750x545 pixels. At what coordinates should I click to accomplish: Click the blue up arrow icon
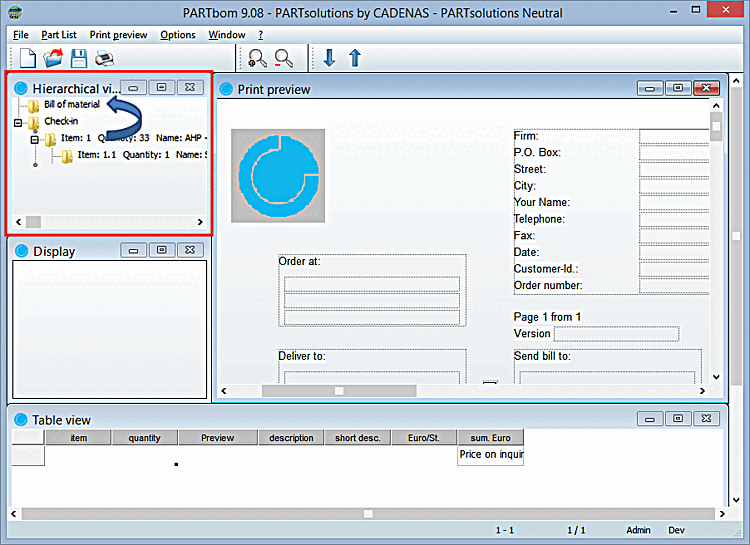click(x=355, y=58)
